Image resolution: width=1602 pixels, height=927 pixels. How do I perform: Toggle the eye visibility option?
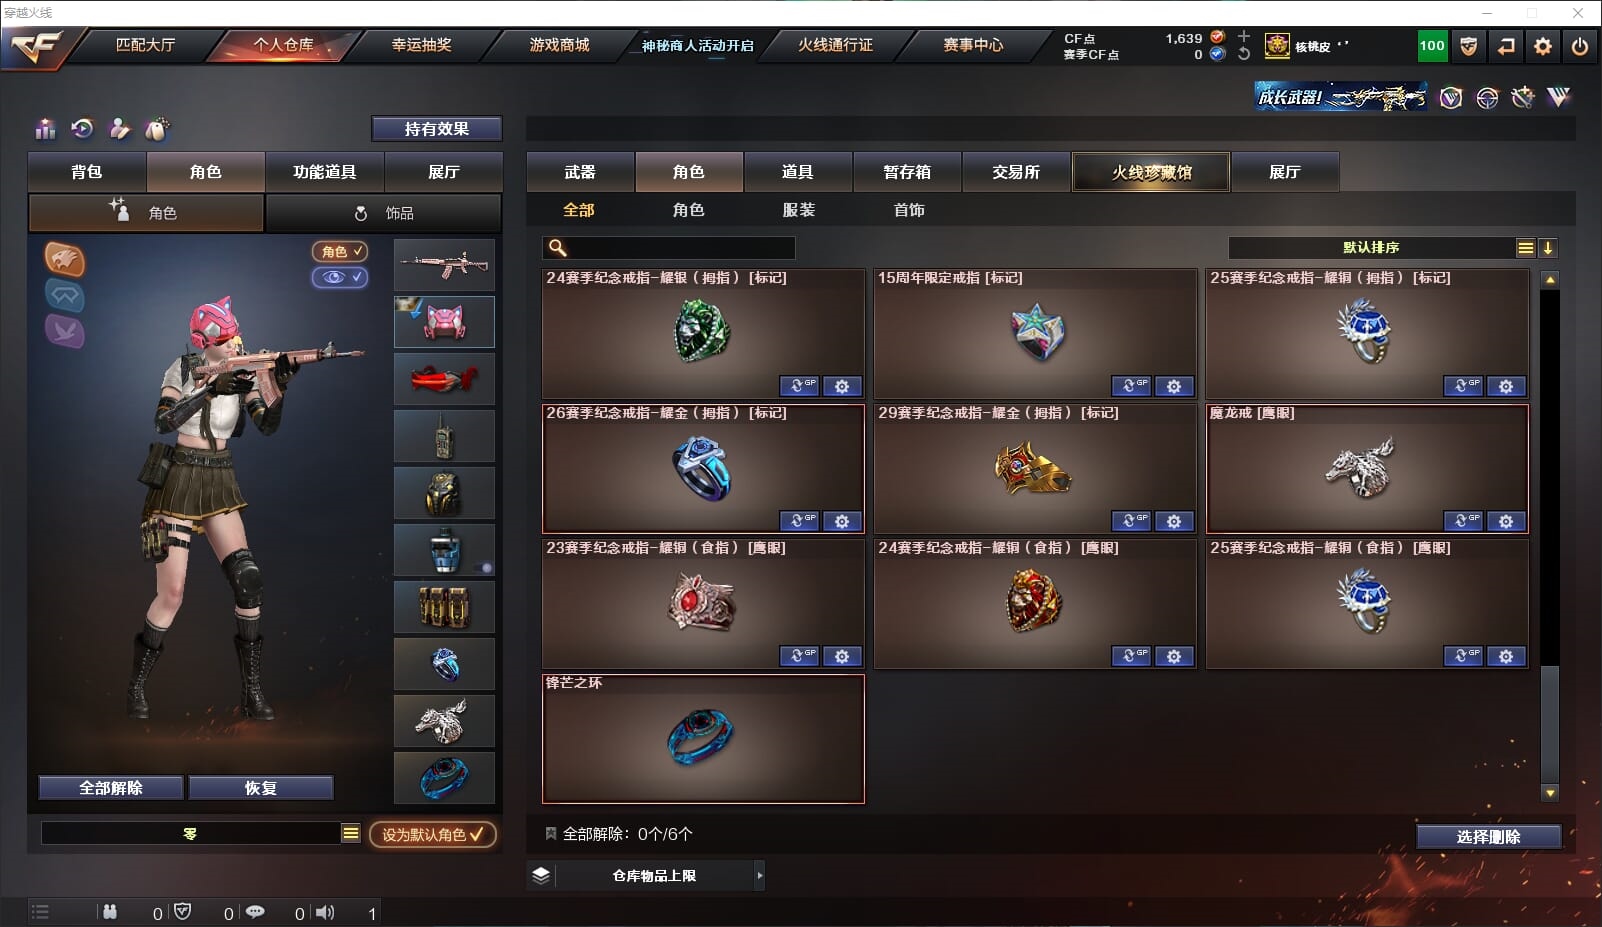pos(340,277)
